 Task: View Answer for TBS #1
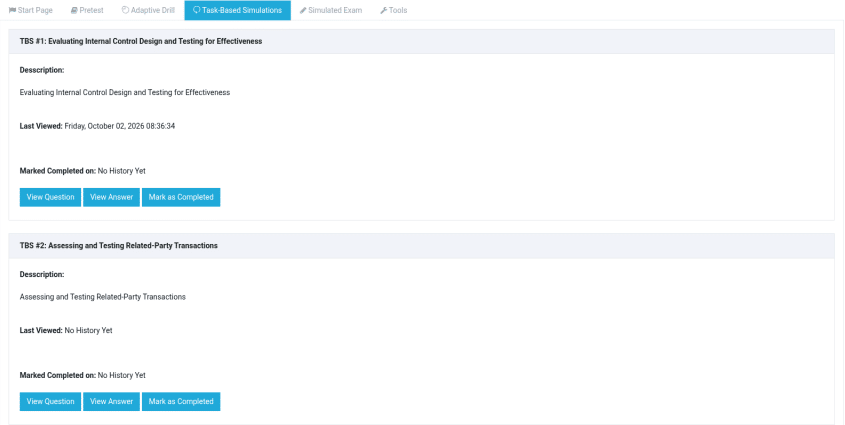(112, 197)
